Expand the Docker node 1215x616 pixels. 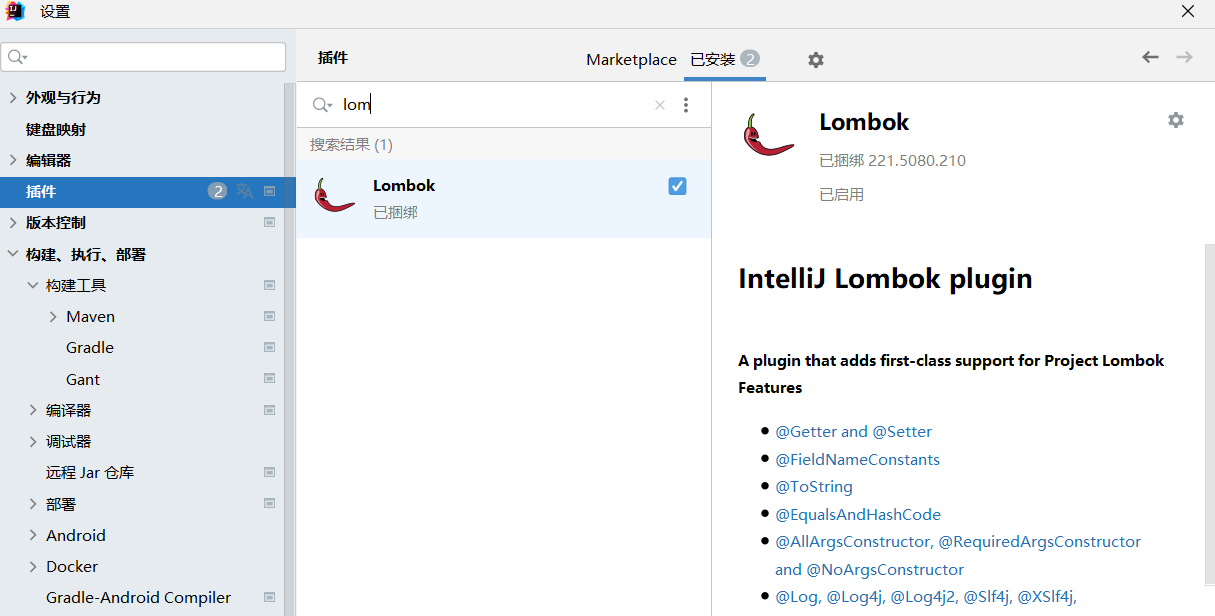pyautogui.click(x=33, y=566)
